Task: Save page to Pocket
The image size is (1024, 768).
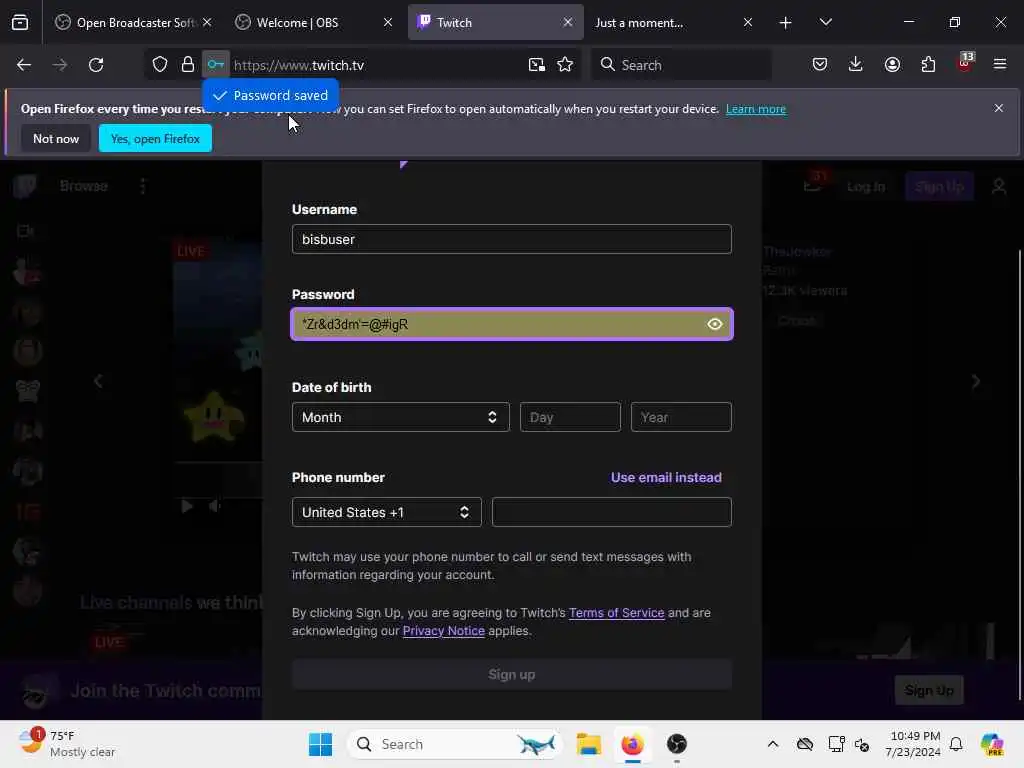Action: point(820,65)
